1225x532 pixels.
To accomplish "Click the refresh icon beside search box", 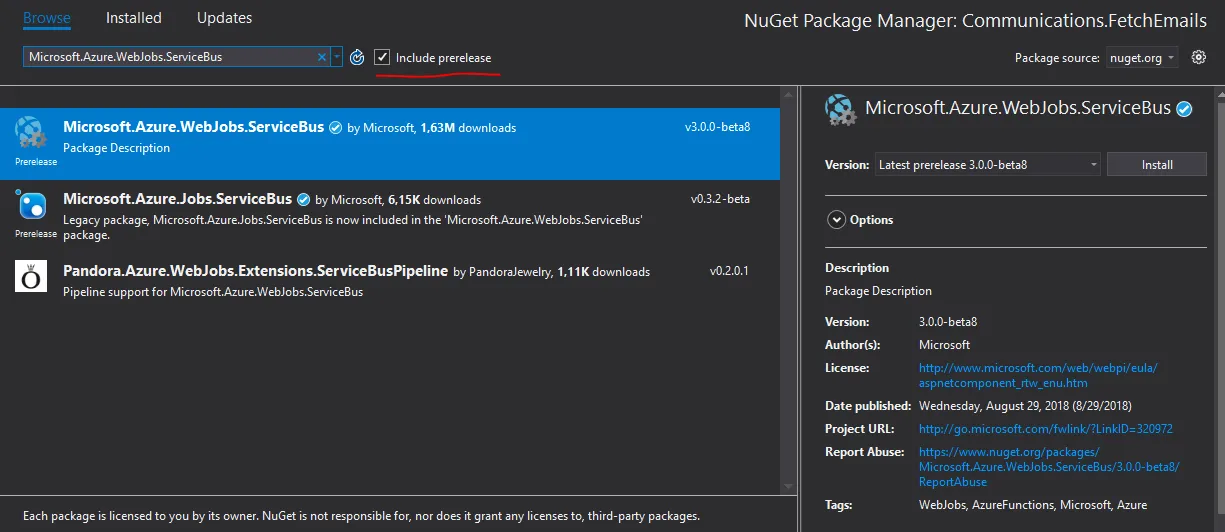I will tap(357, 58).
